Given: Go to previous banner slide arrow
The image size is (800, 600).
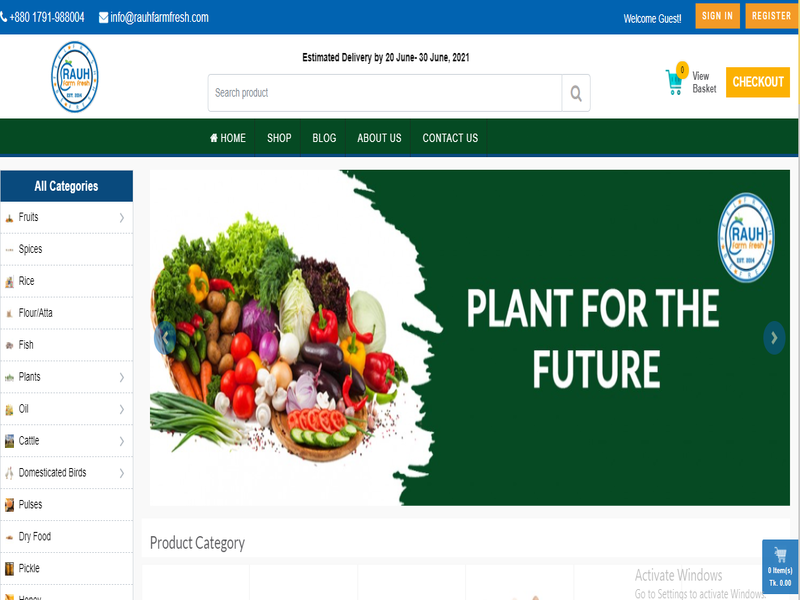Looking at the screenshot, I should coord(164,337).
